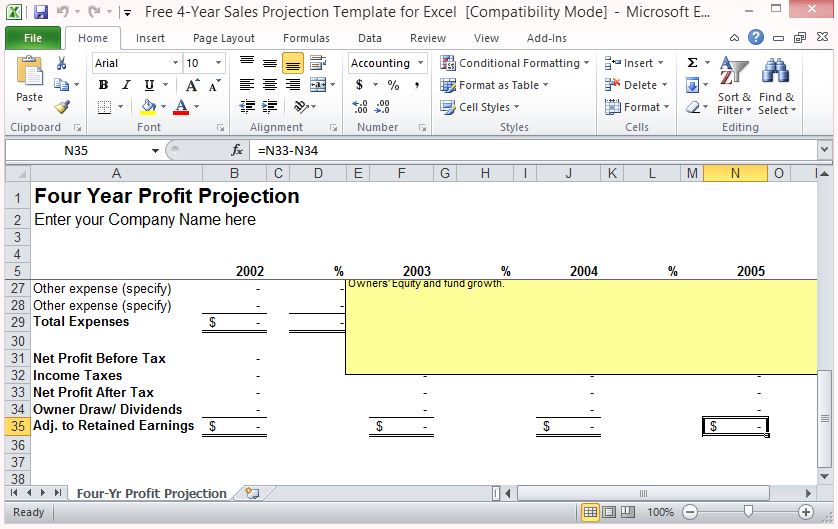Click the insert function fx icon
Image resolution: width=838 pixels, height=529 pixels.
coord(237,150)
